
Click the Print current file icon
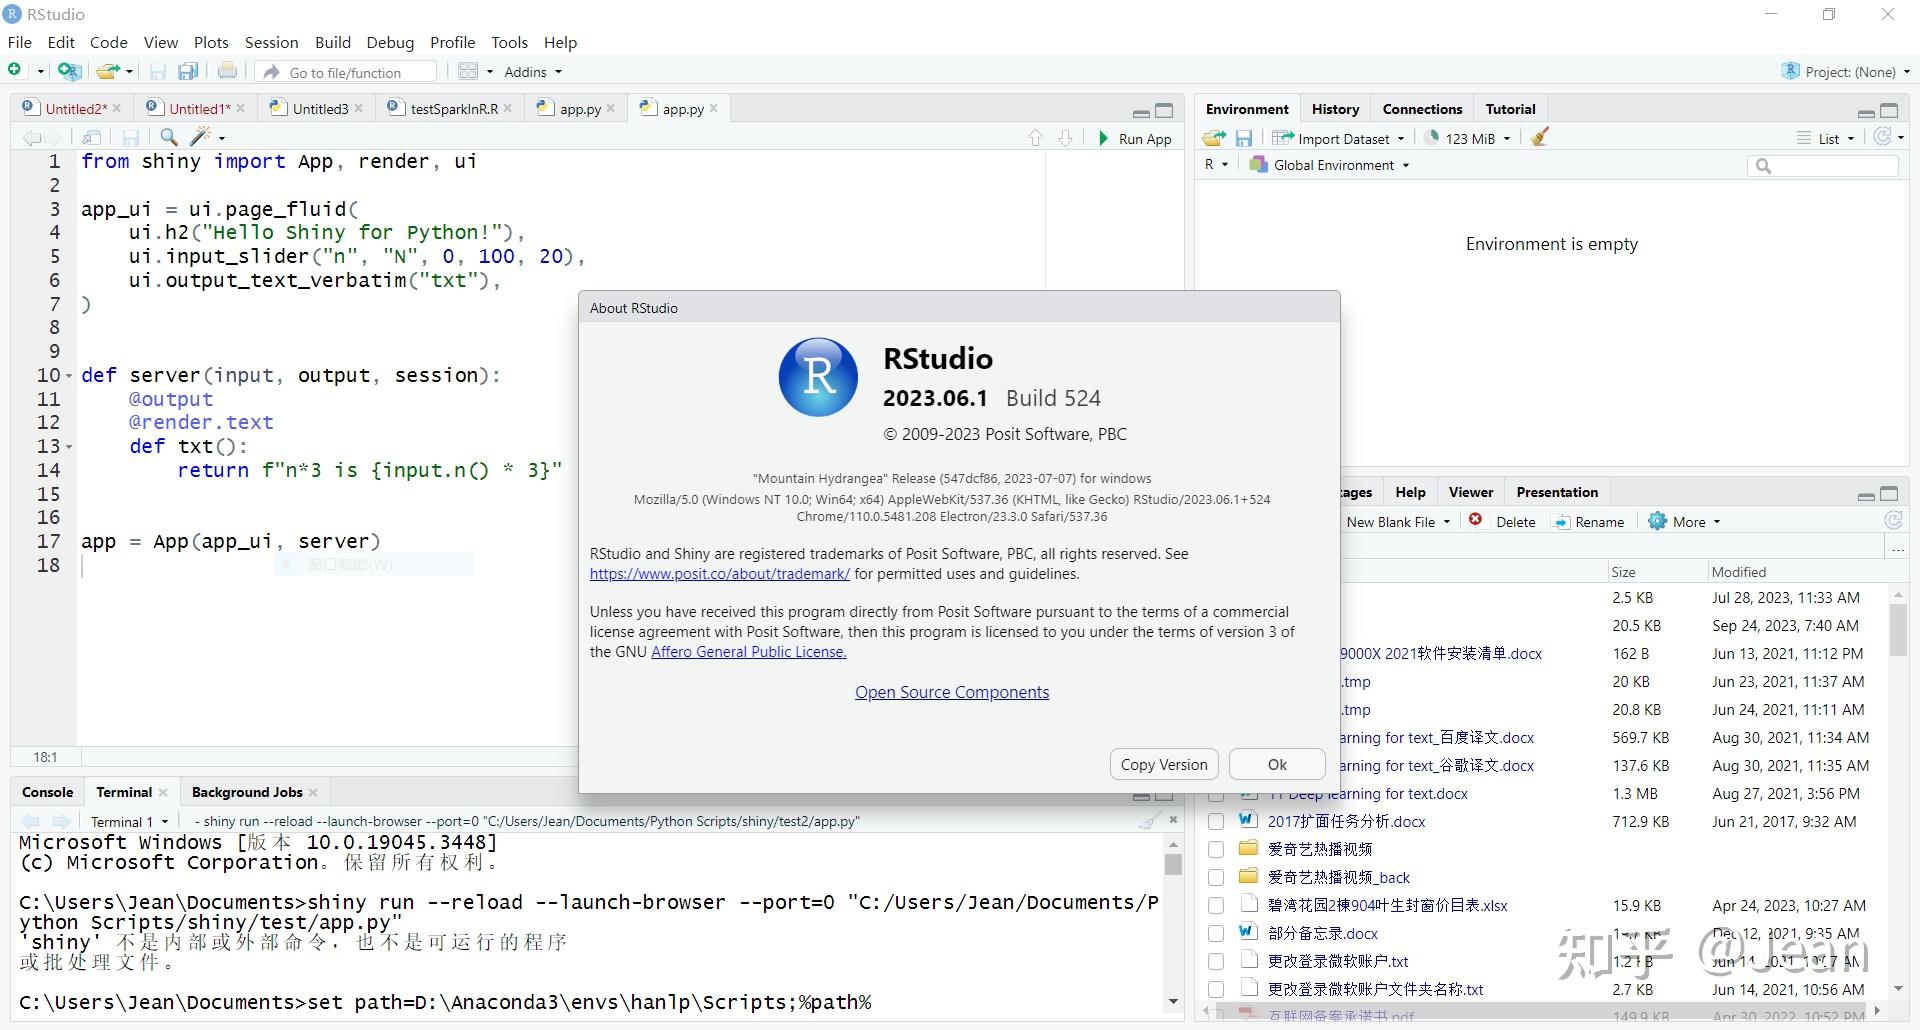(x=228, y=71)
